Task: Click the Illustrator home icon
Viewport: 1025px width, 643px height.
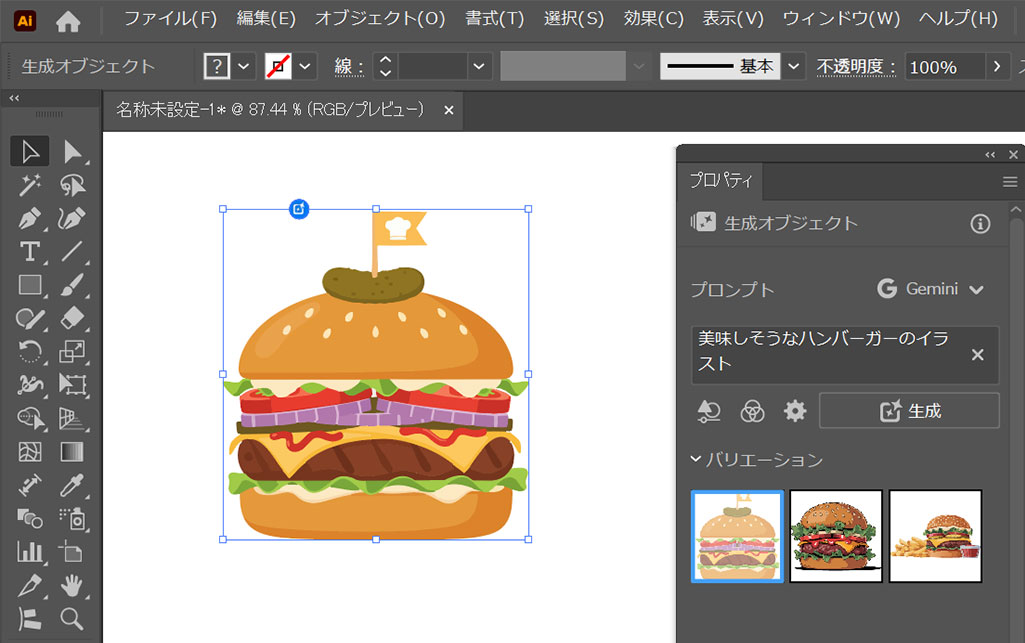Action: (68, 19)
